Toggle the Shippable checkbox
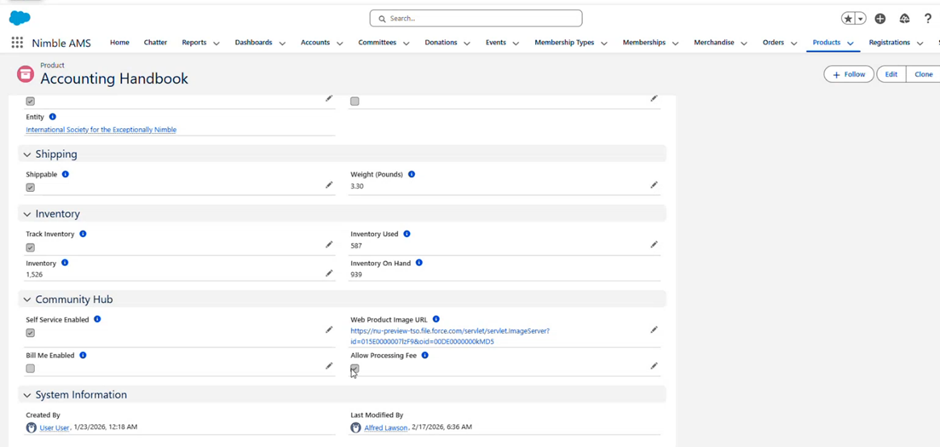 point(31,188)
